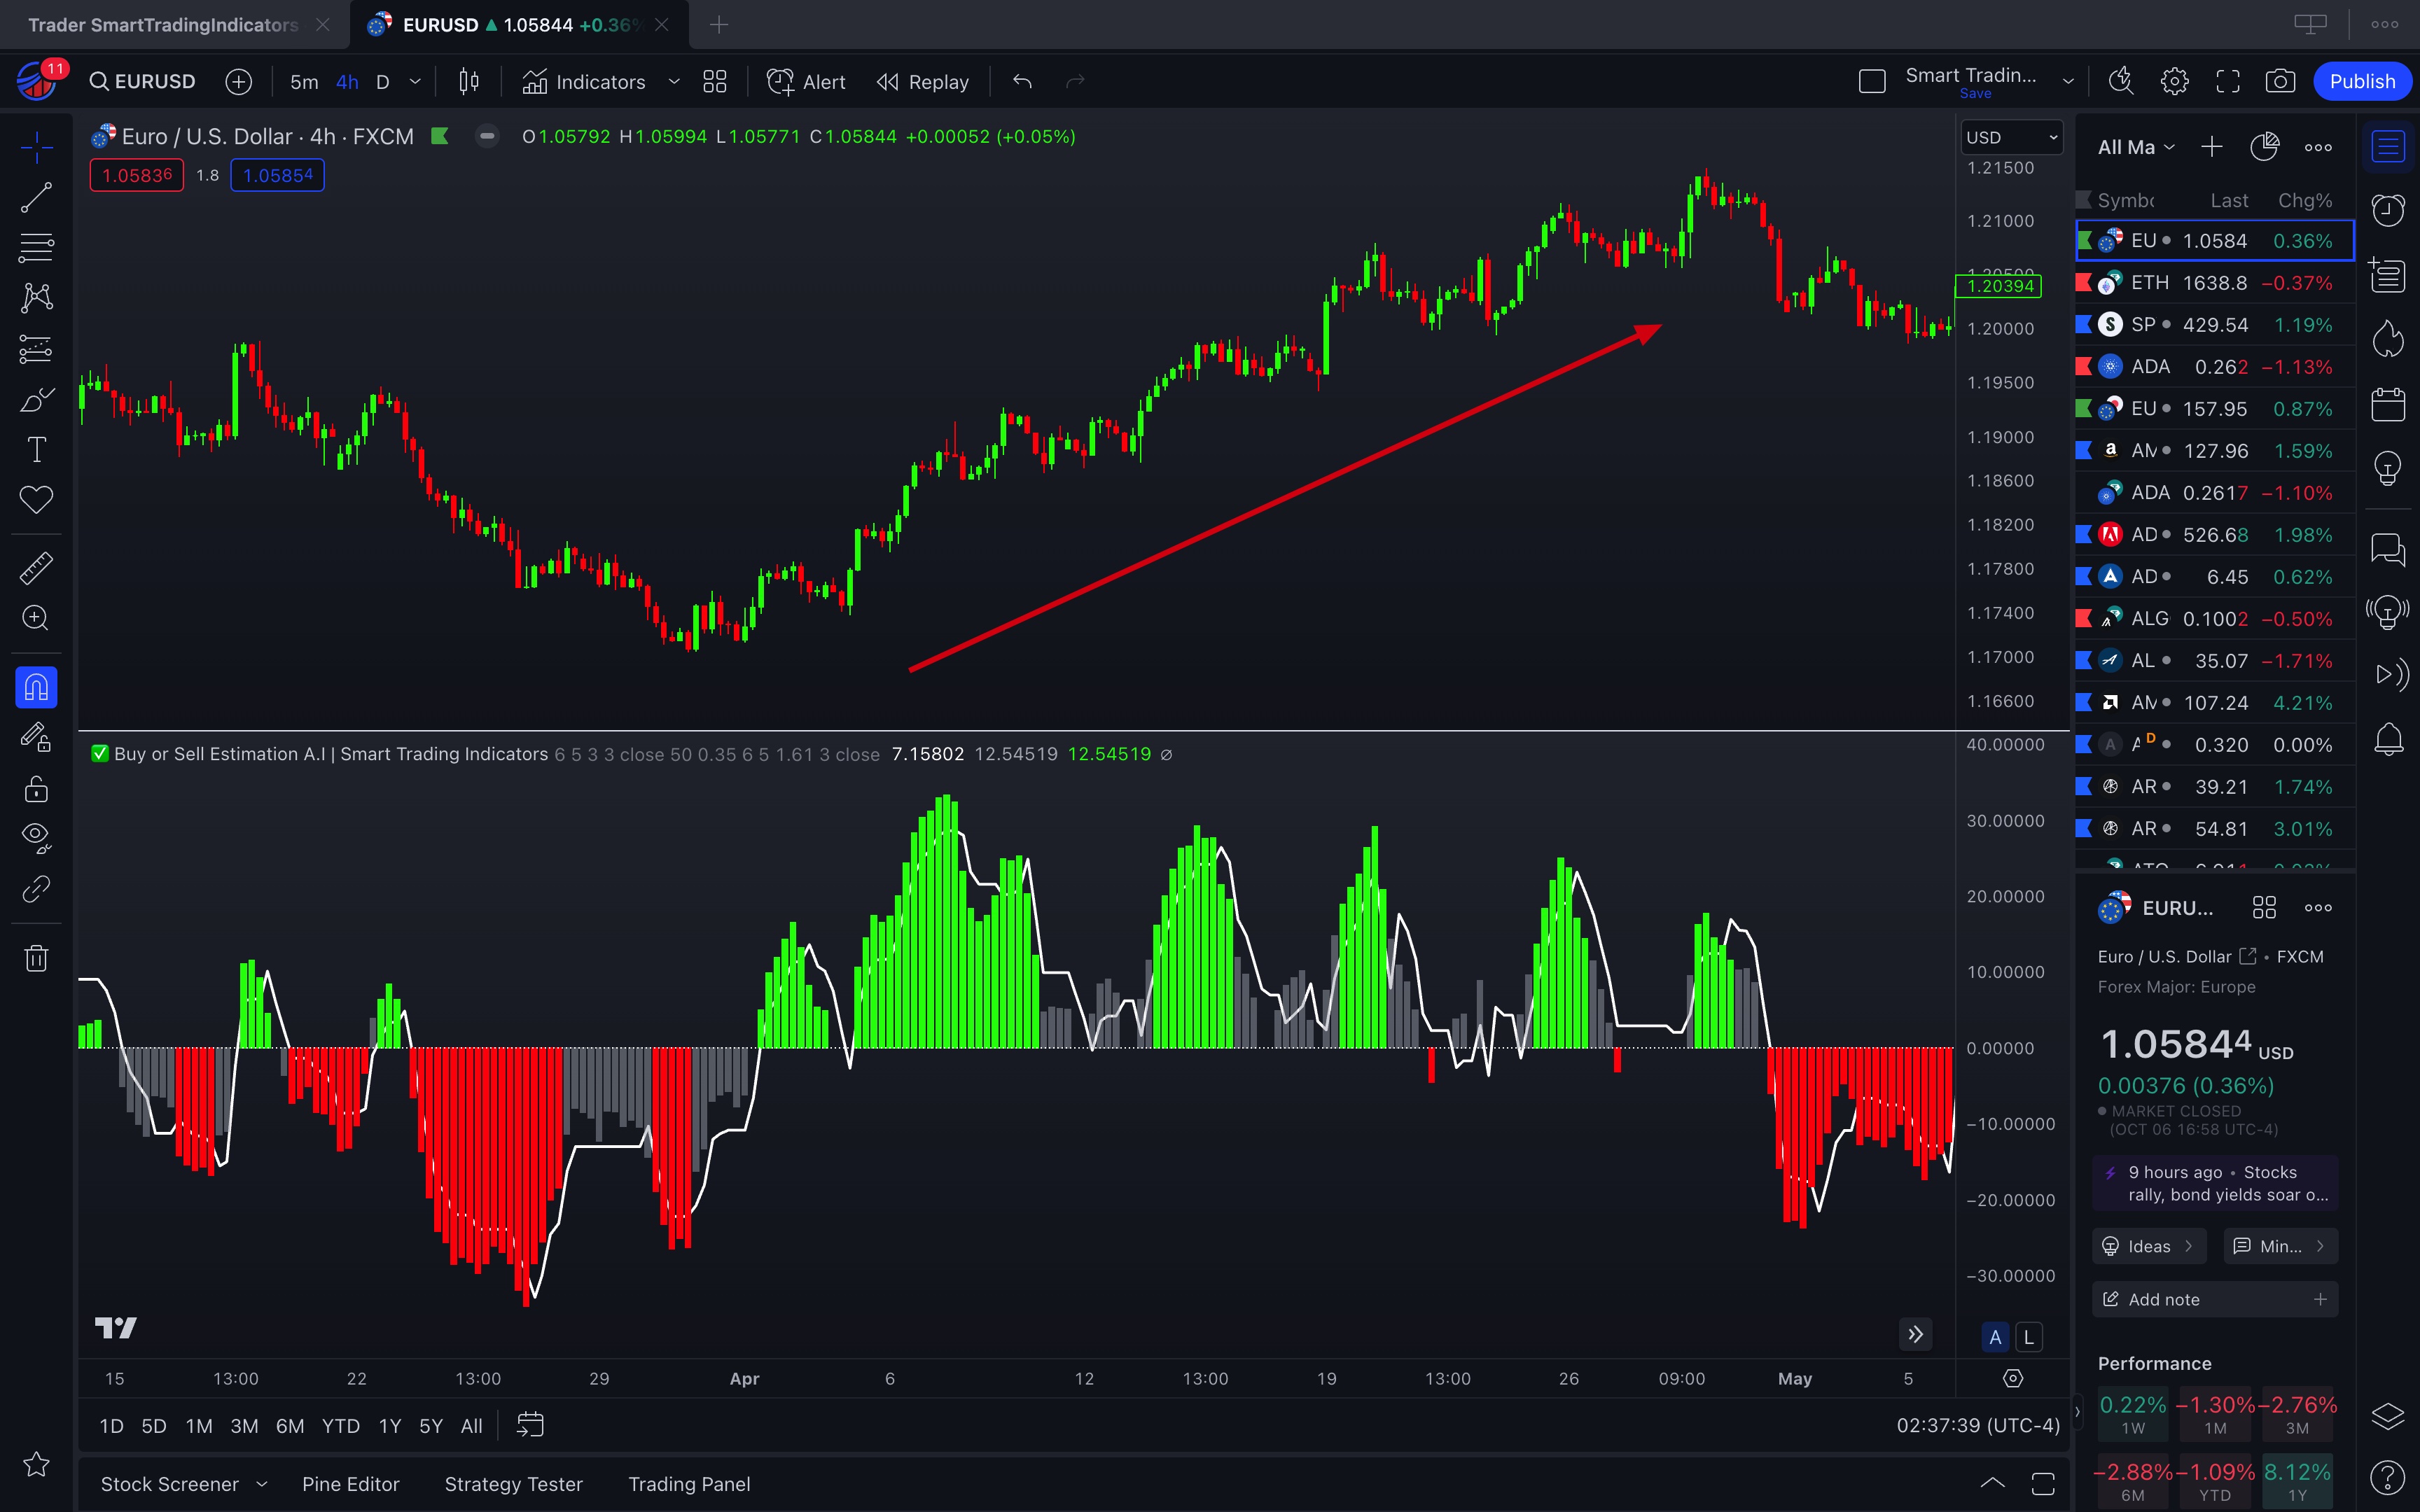Viewport: 2420px width, 1512px height.
Task: Open the alerts clock icon in right sidebar
Action: [2388, 210]
